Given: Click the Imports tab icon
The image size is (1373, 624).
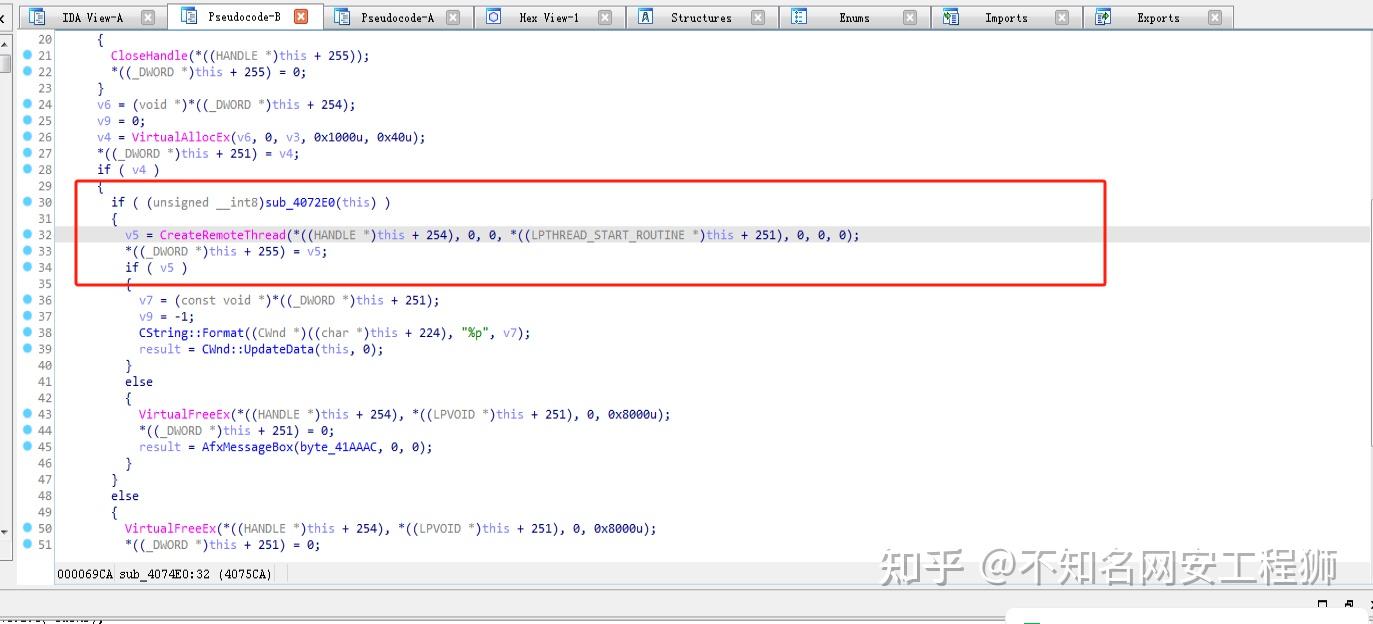Looking at the screenshot, I should (952, 16).
